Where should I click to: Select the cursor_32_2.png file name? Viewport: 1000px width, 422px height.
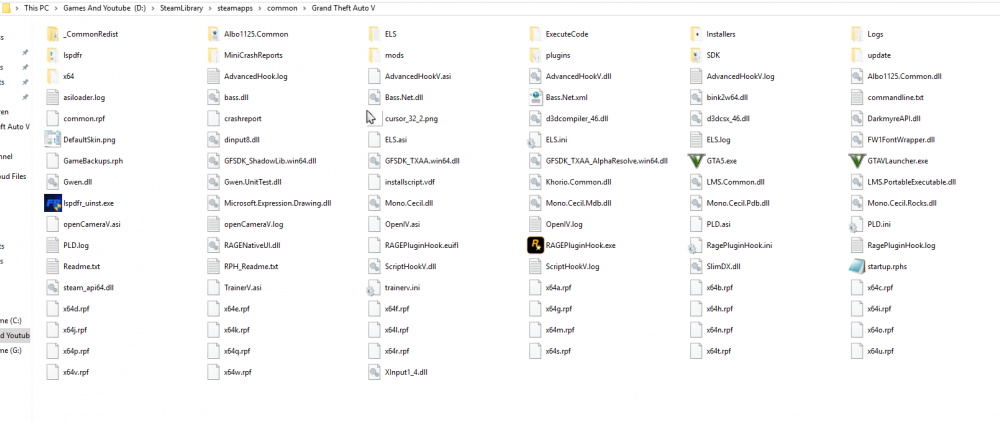click(411, 119)
